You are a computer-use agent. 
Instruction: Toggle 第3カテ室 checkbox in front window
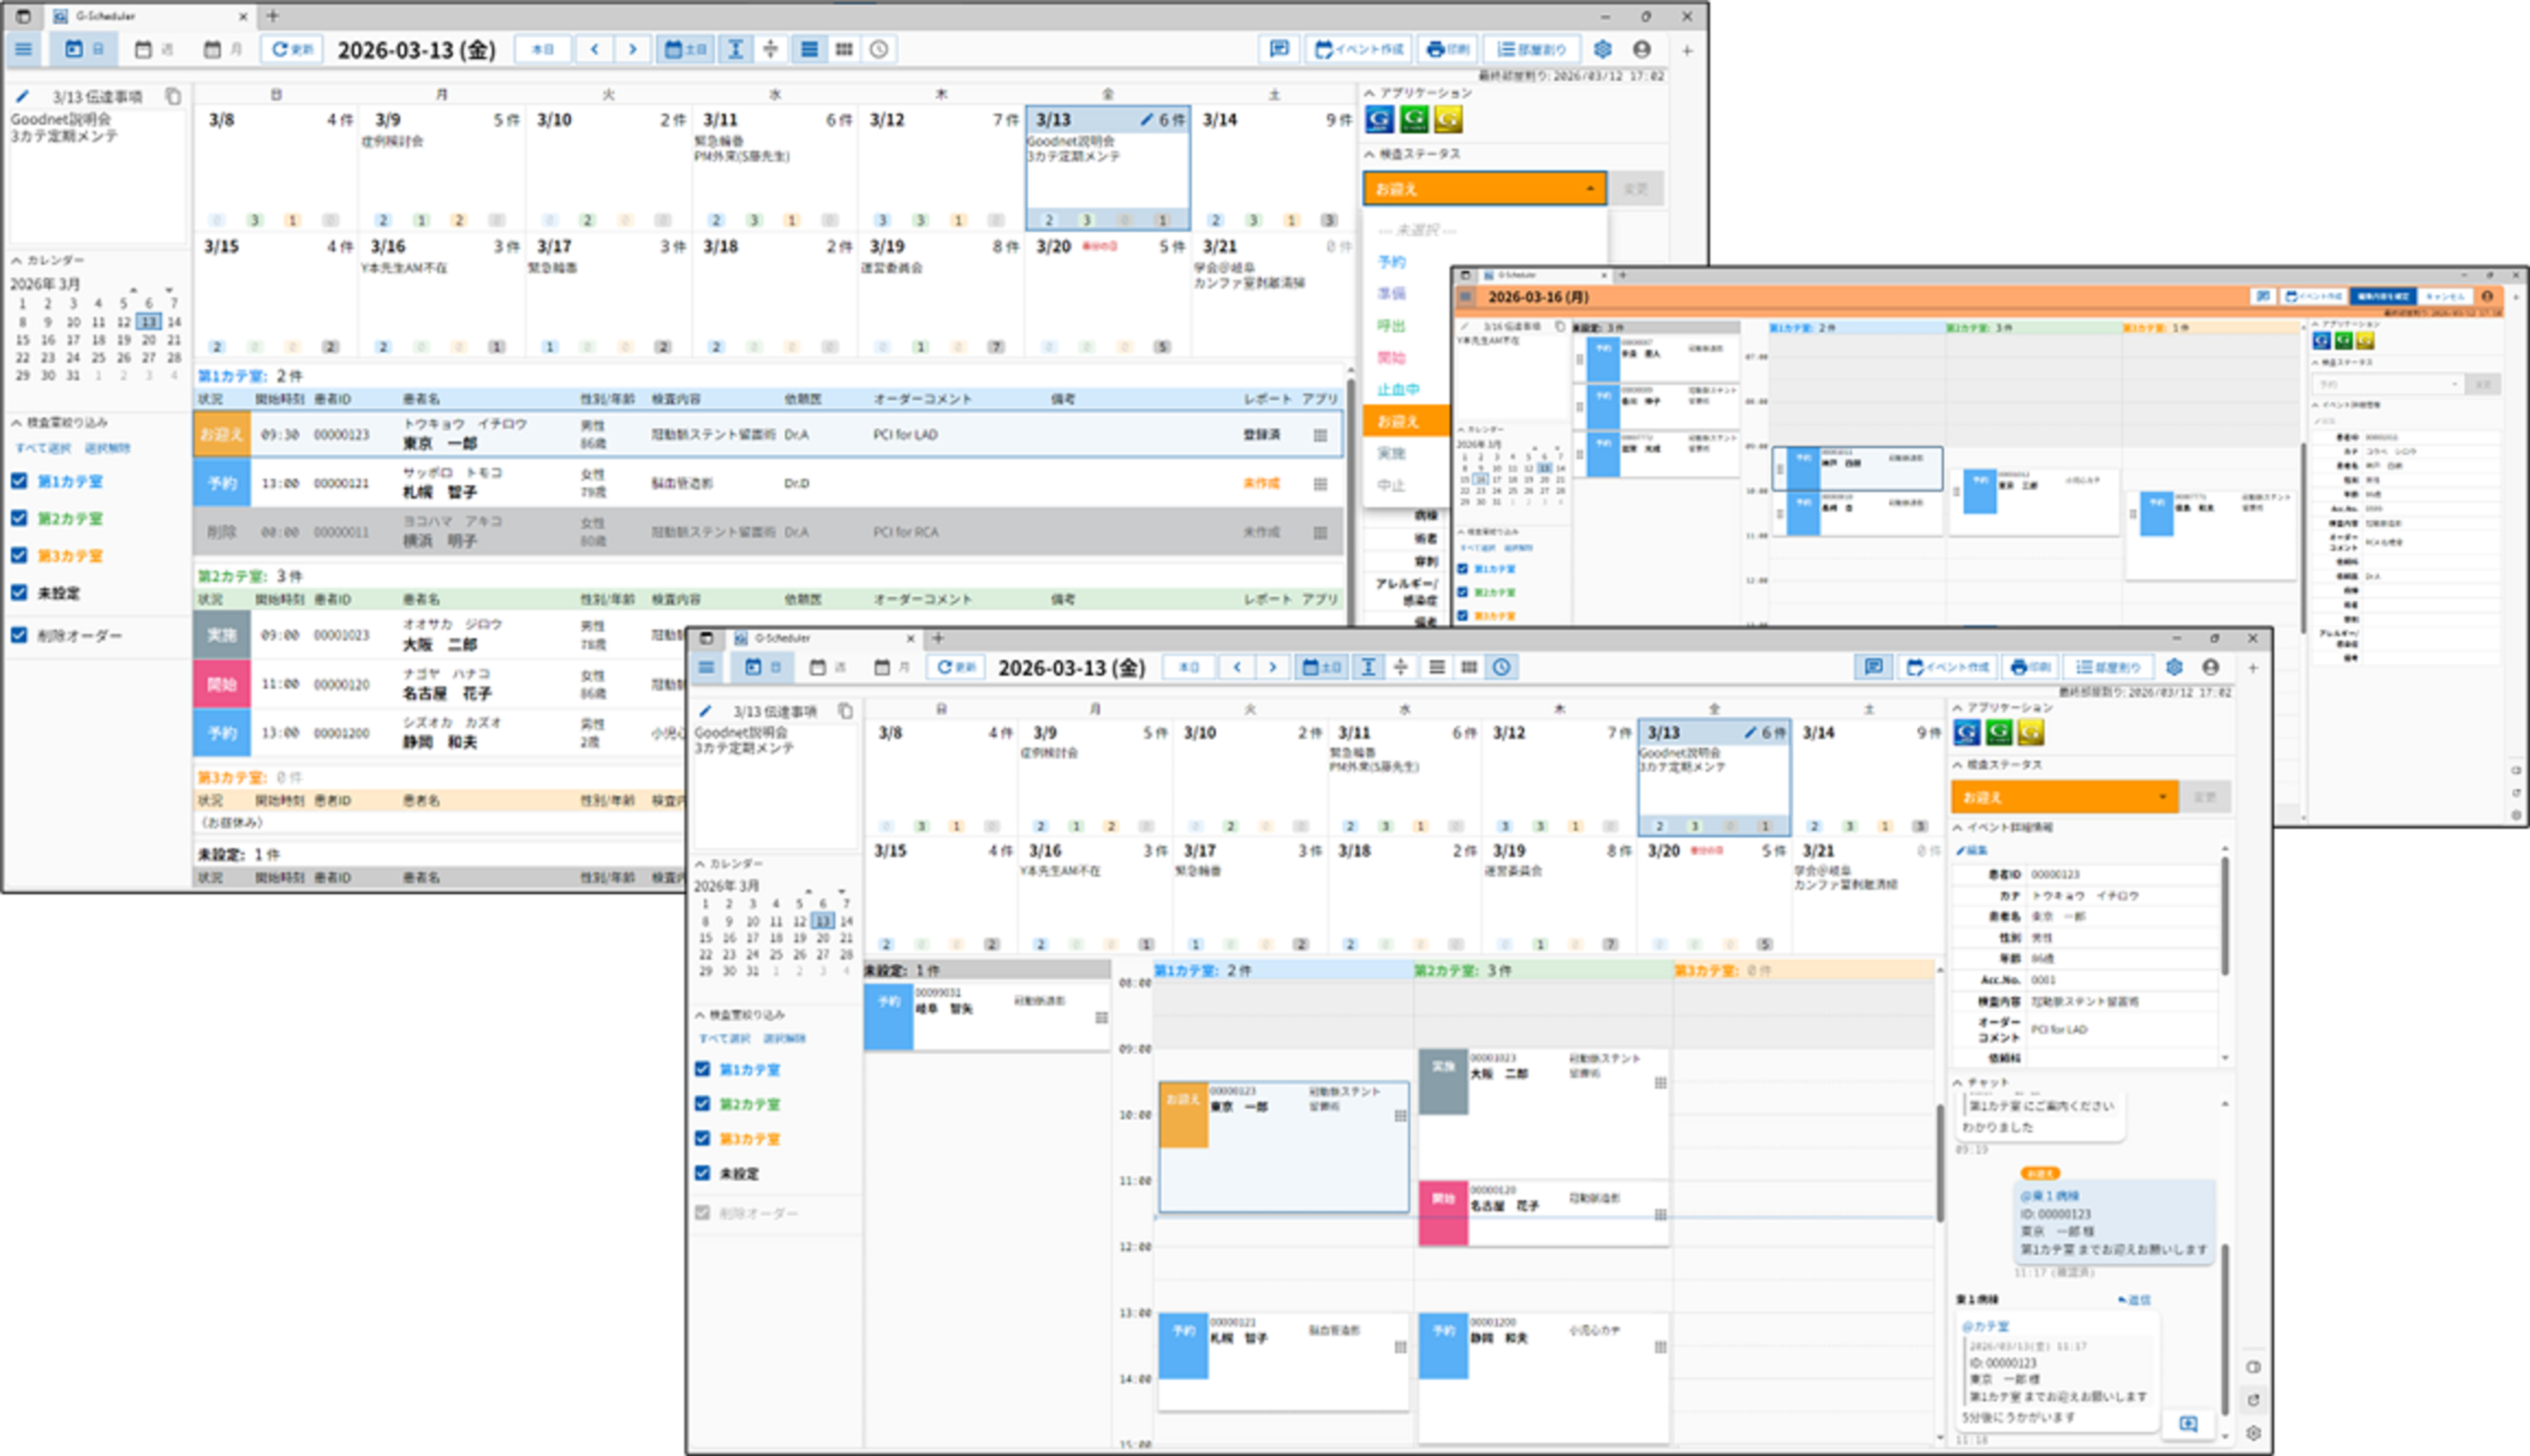pos(703,1139)
